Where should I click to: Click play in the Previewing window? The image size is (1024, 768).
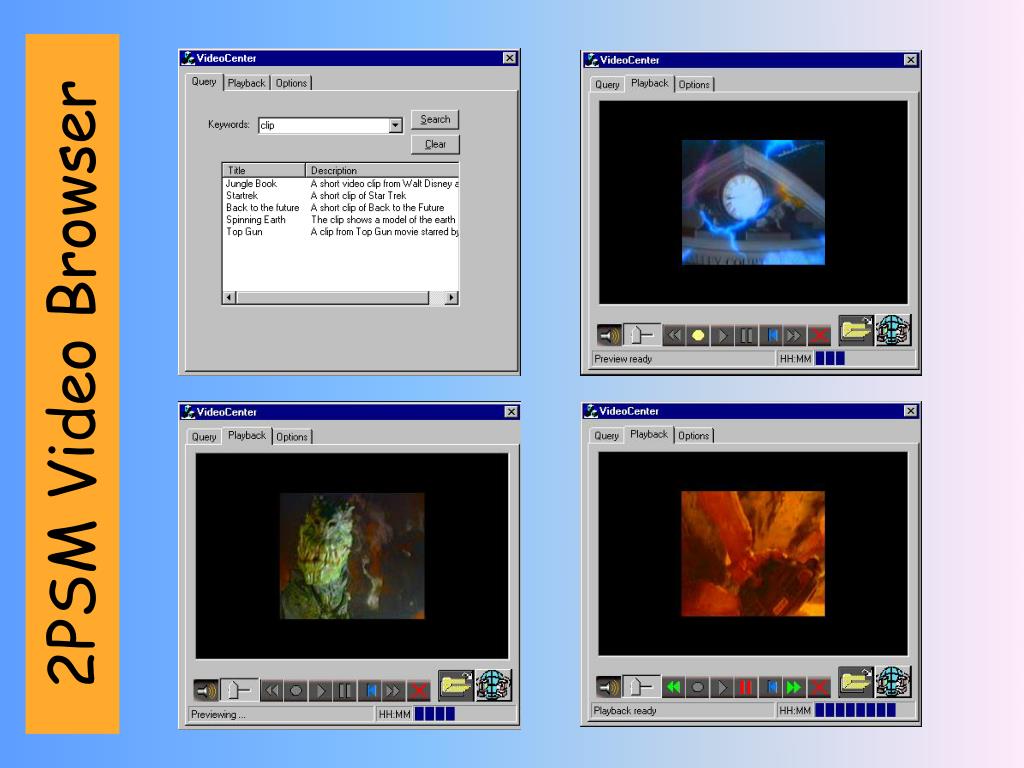tap(320, 690)
